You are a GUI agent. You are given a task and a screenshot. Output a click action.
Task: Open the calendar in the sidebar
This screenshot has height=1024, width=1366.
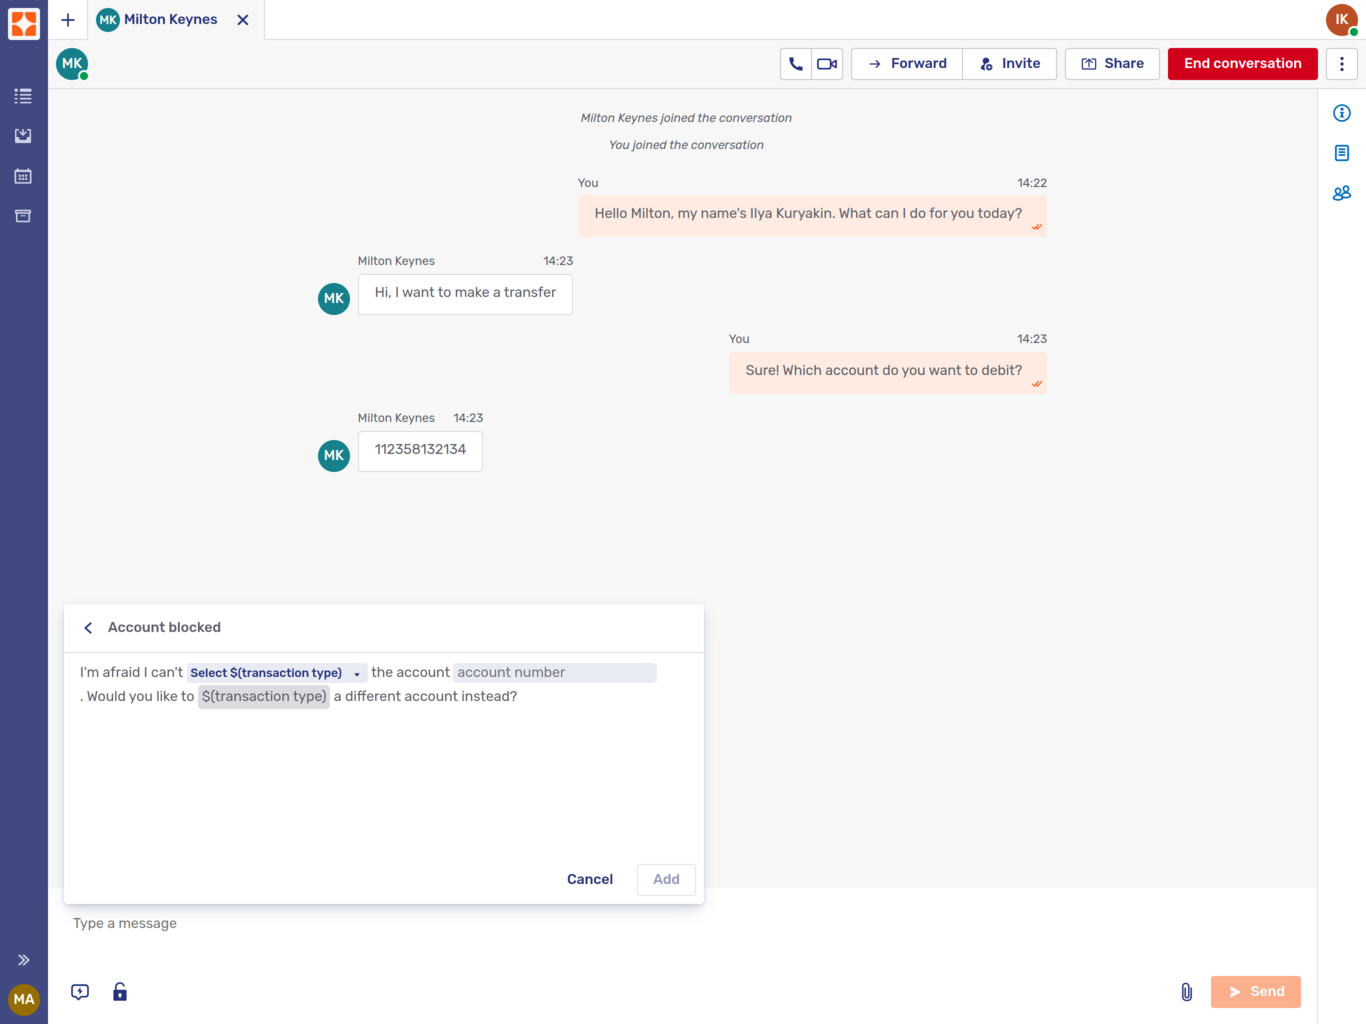[x=23, y=176]
